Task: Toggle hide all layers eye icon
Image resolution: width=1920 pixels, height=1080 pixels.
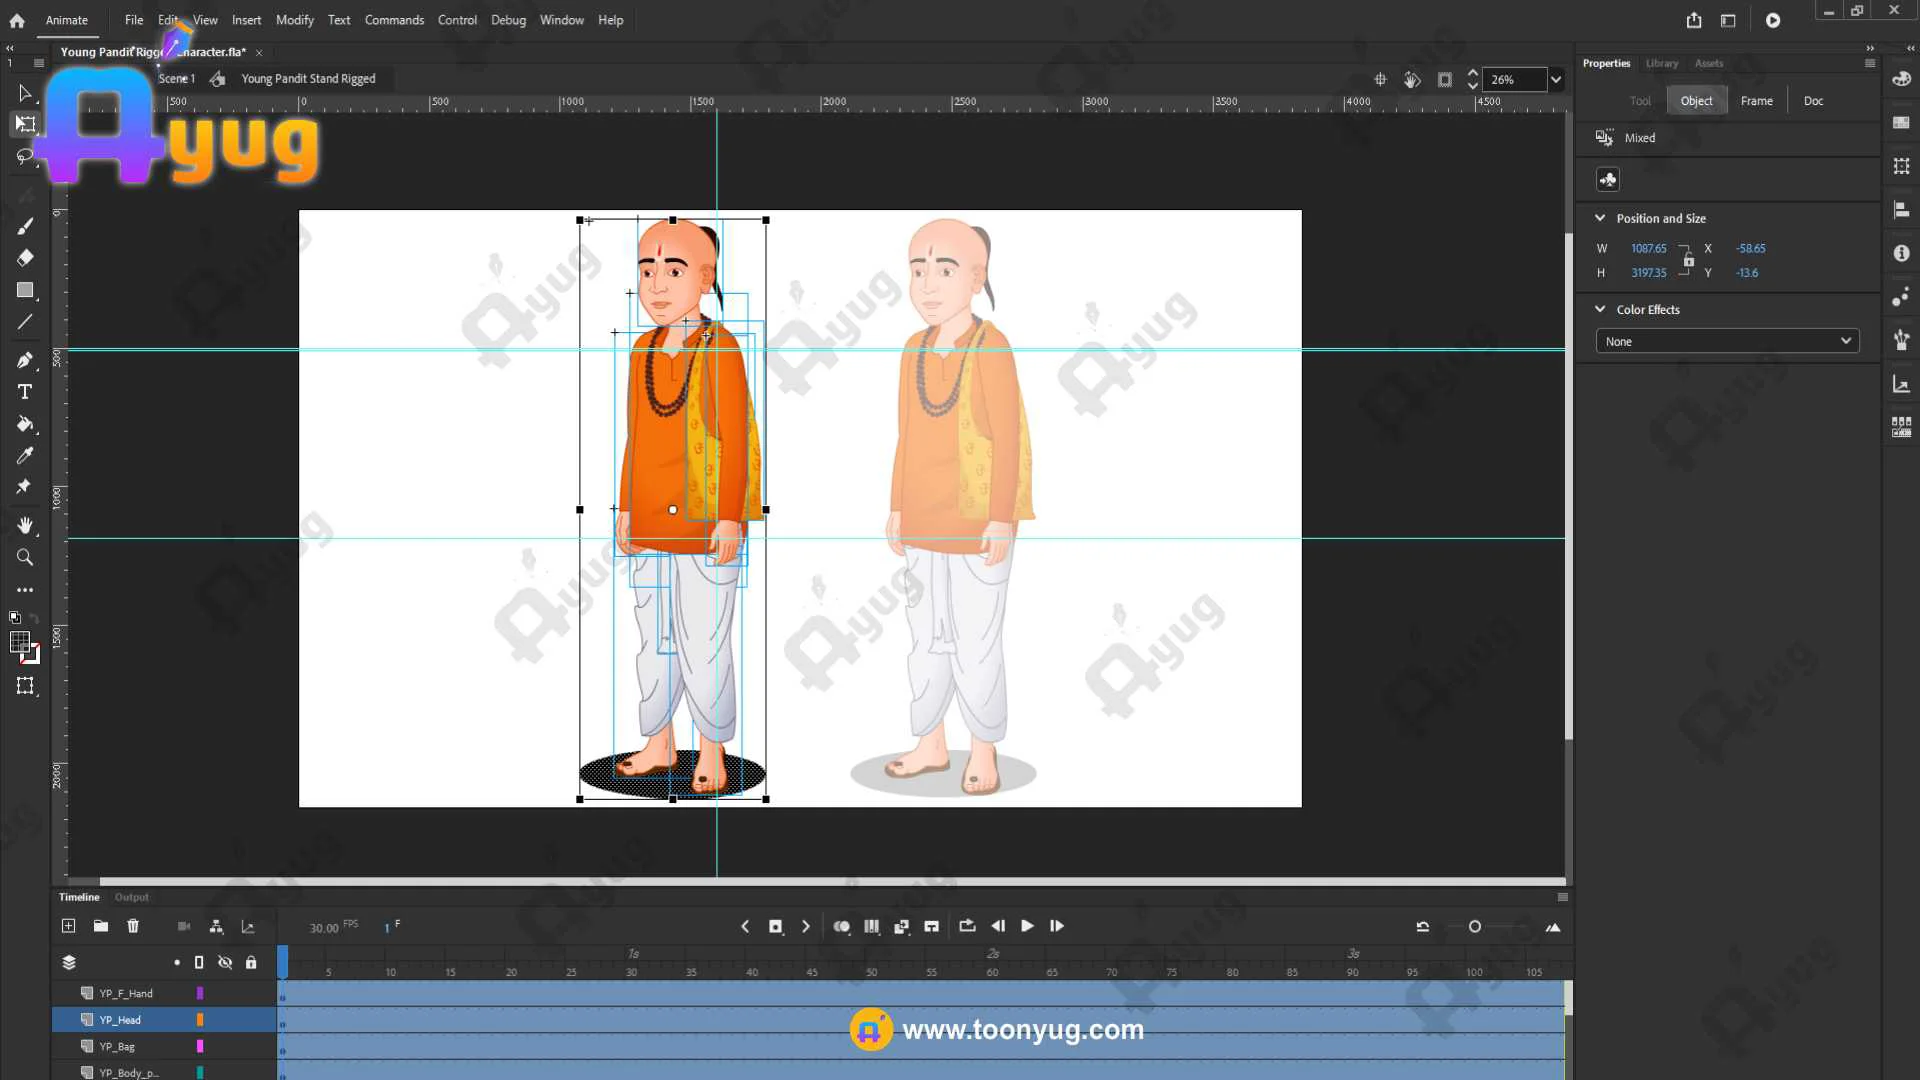Action: click(x=225, y=962)
